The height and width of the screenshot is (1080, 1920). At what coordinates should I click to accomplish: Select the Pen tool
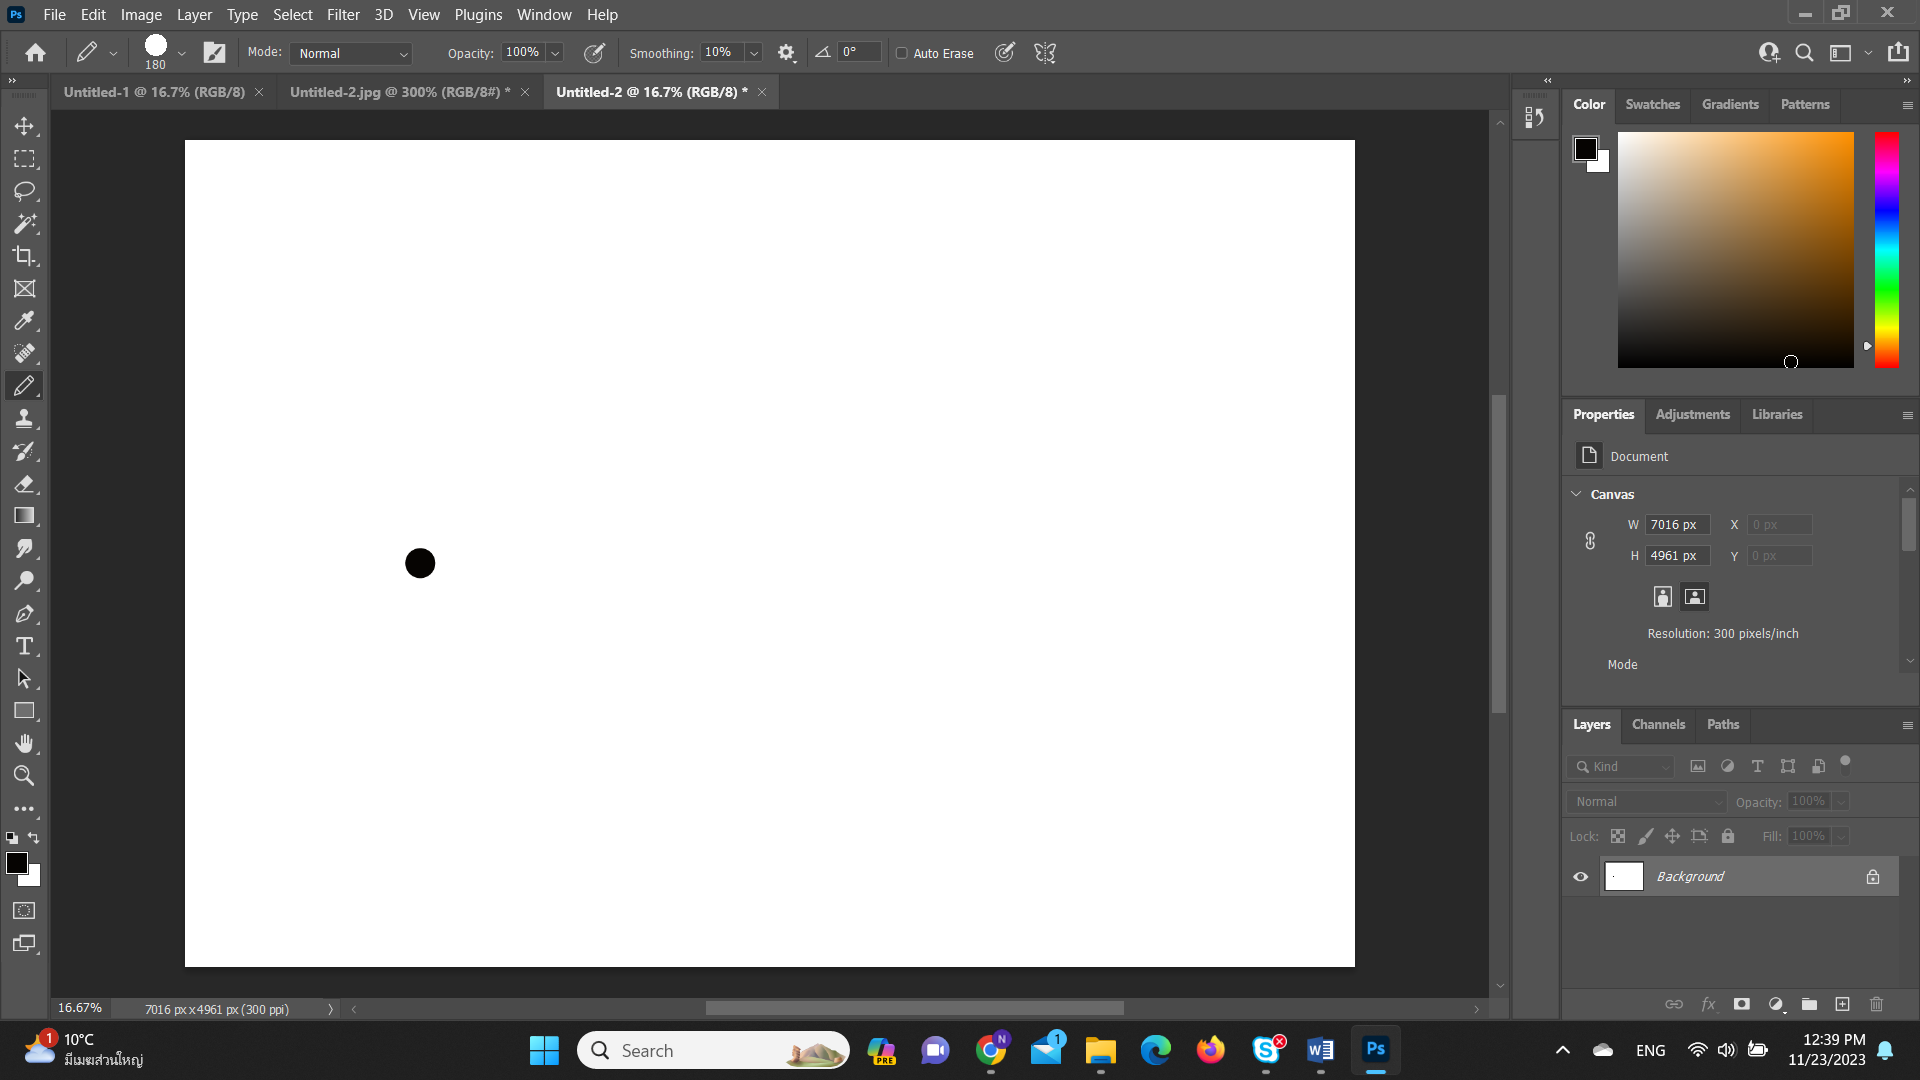click(x=24, y=614)
